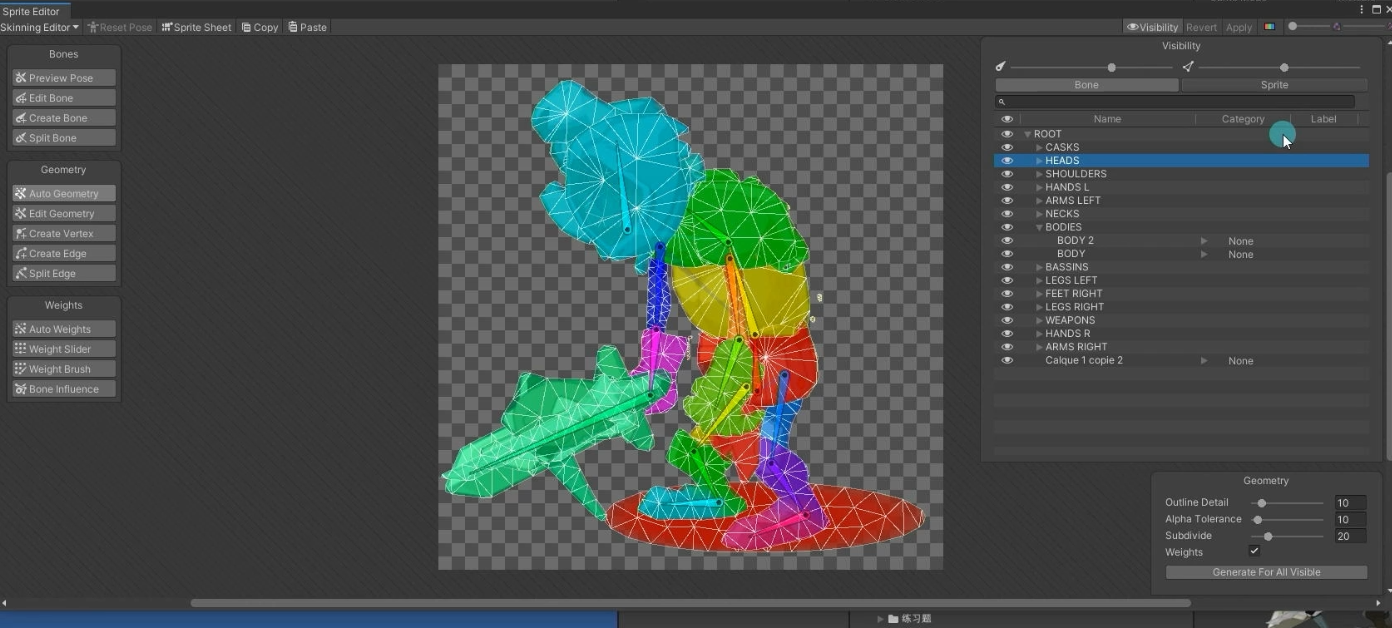The image size is (1392, 628).
Task: Select the Bone Influence tool
Action: (64, 389)
